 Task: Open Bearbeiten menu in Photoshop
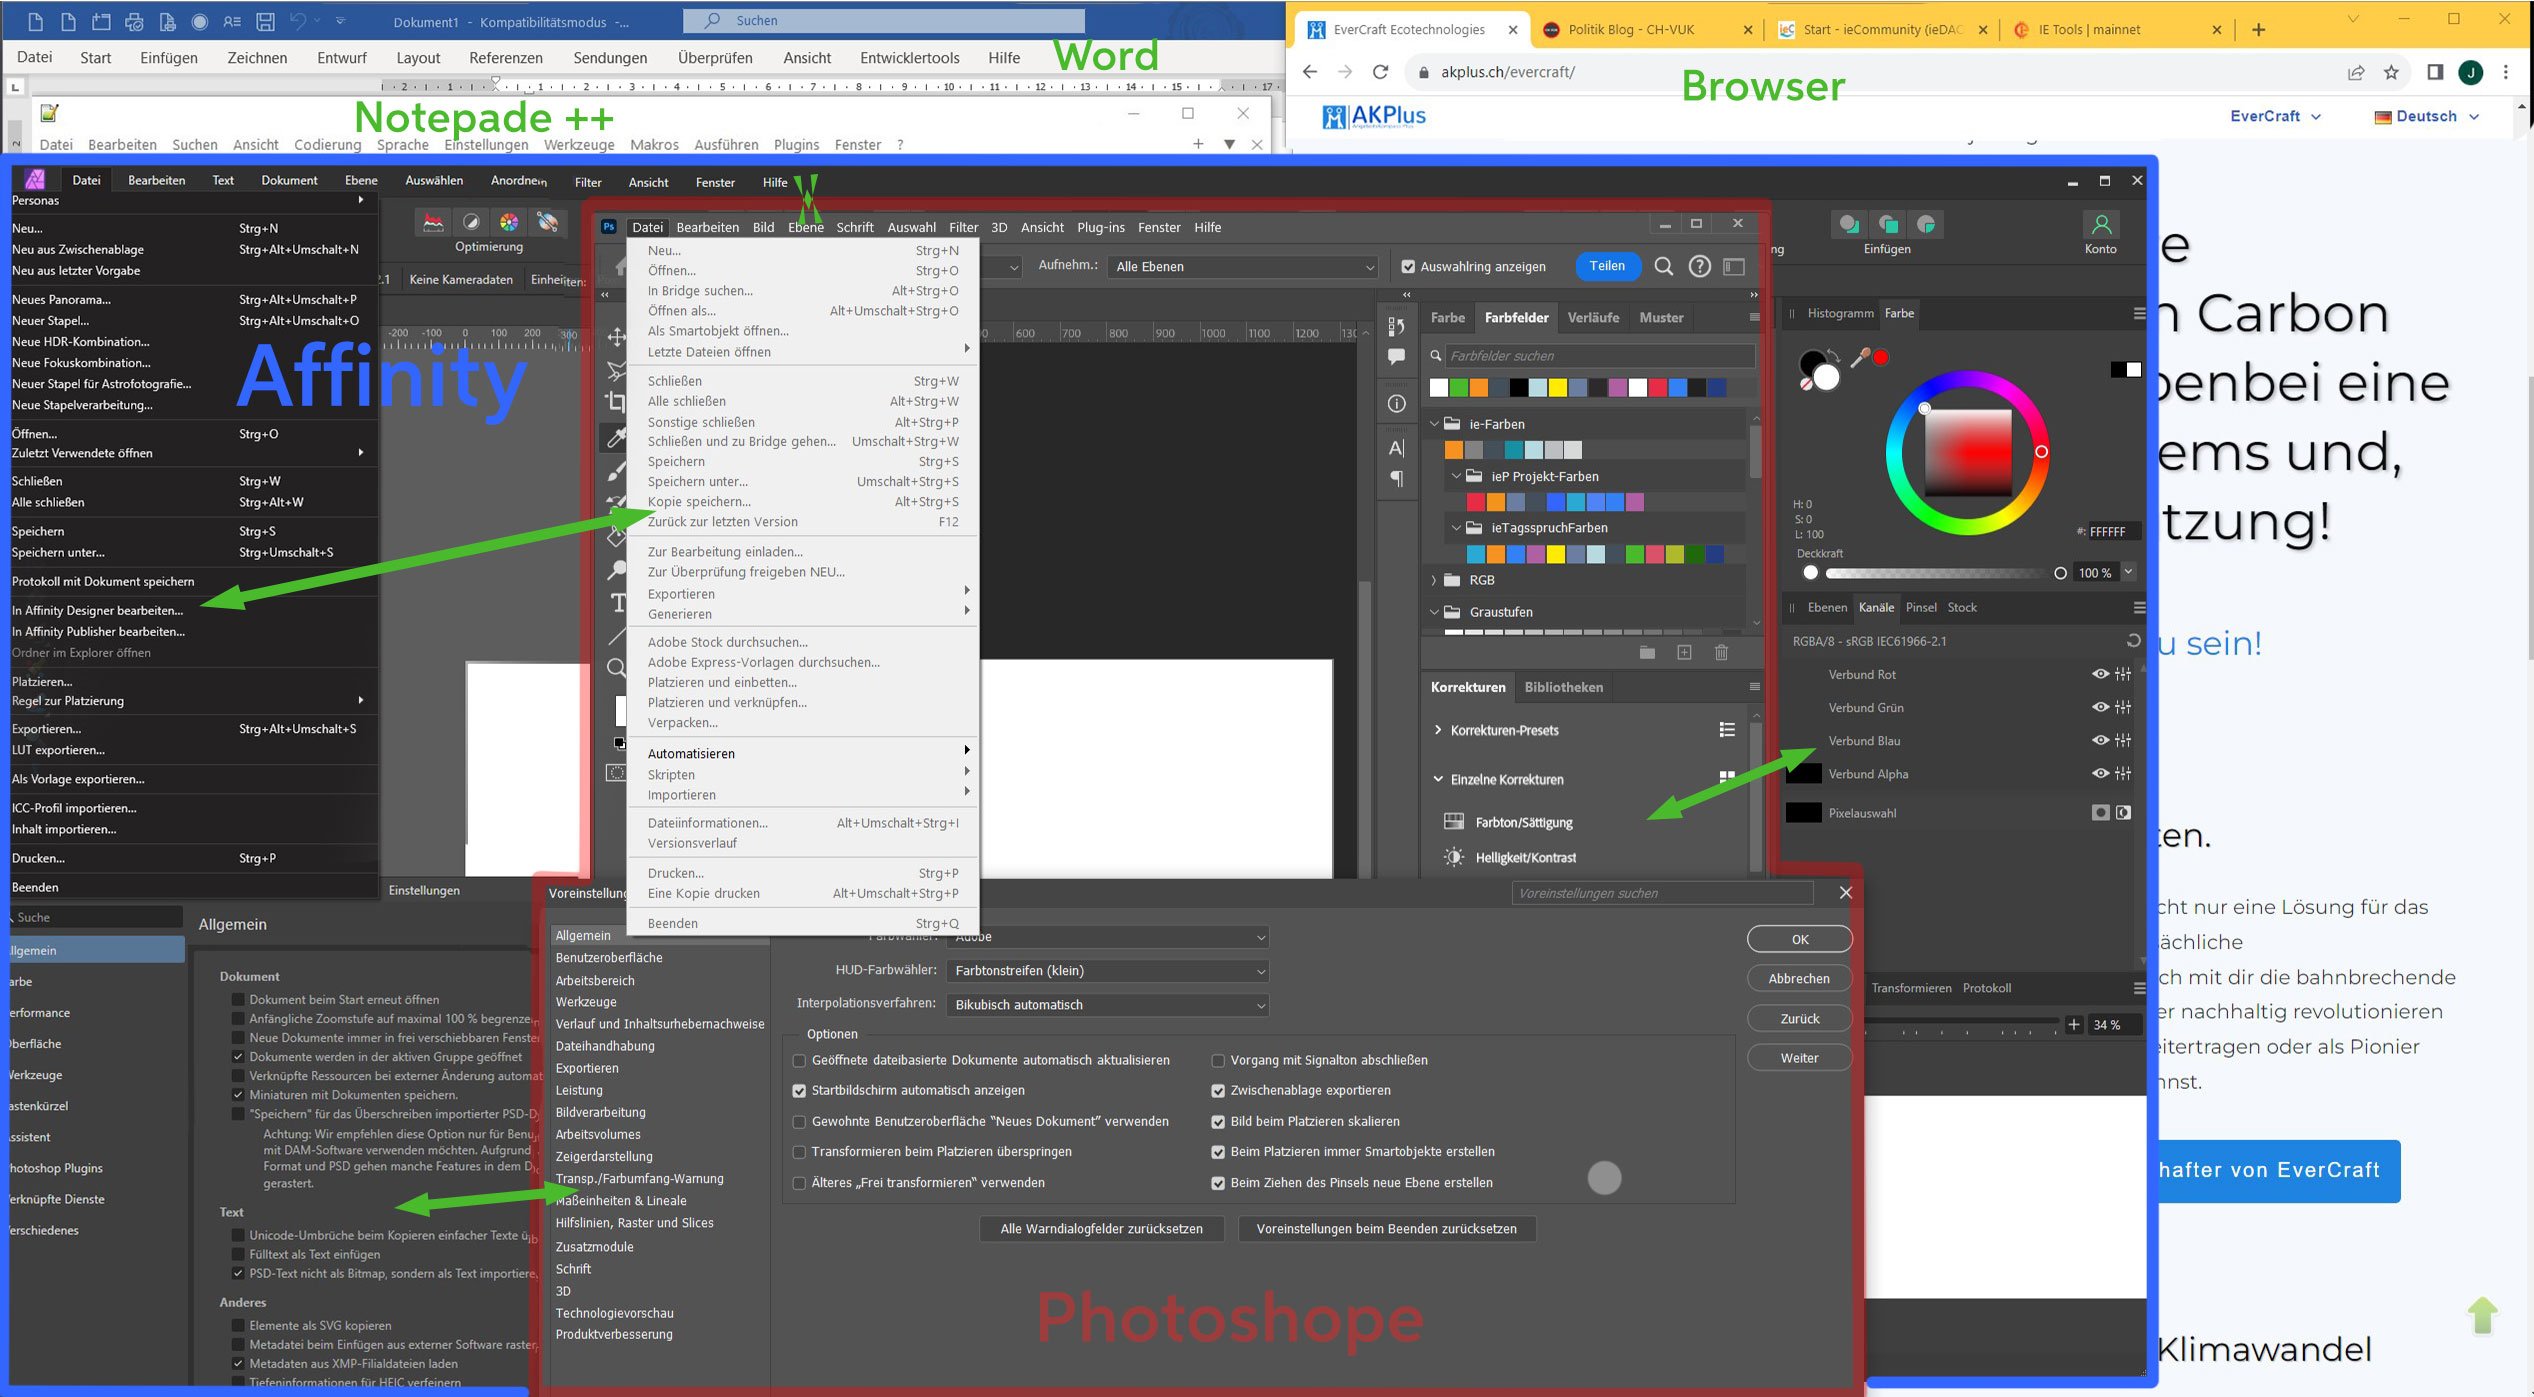tap(707, 227)
